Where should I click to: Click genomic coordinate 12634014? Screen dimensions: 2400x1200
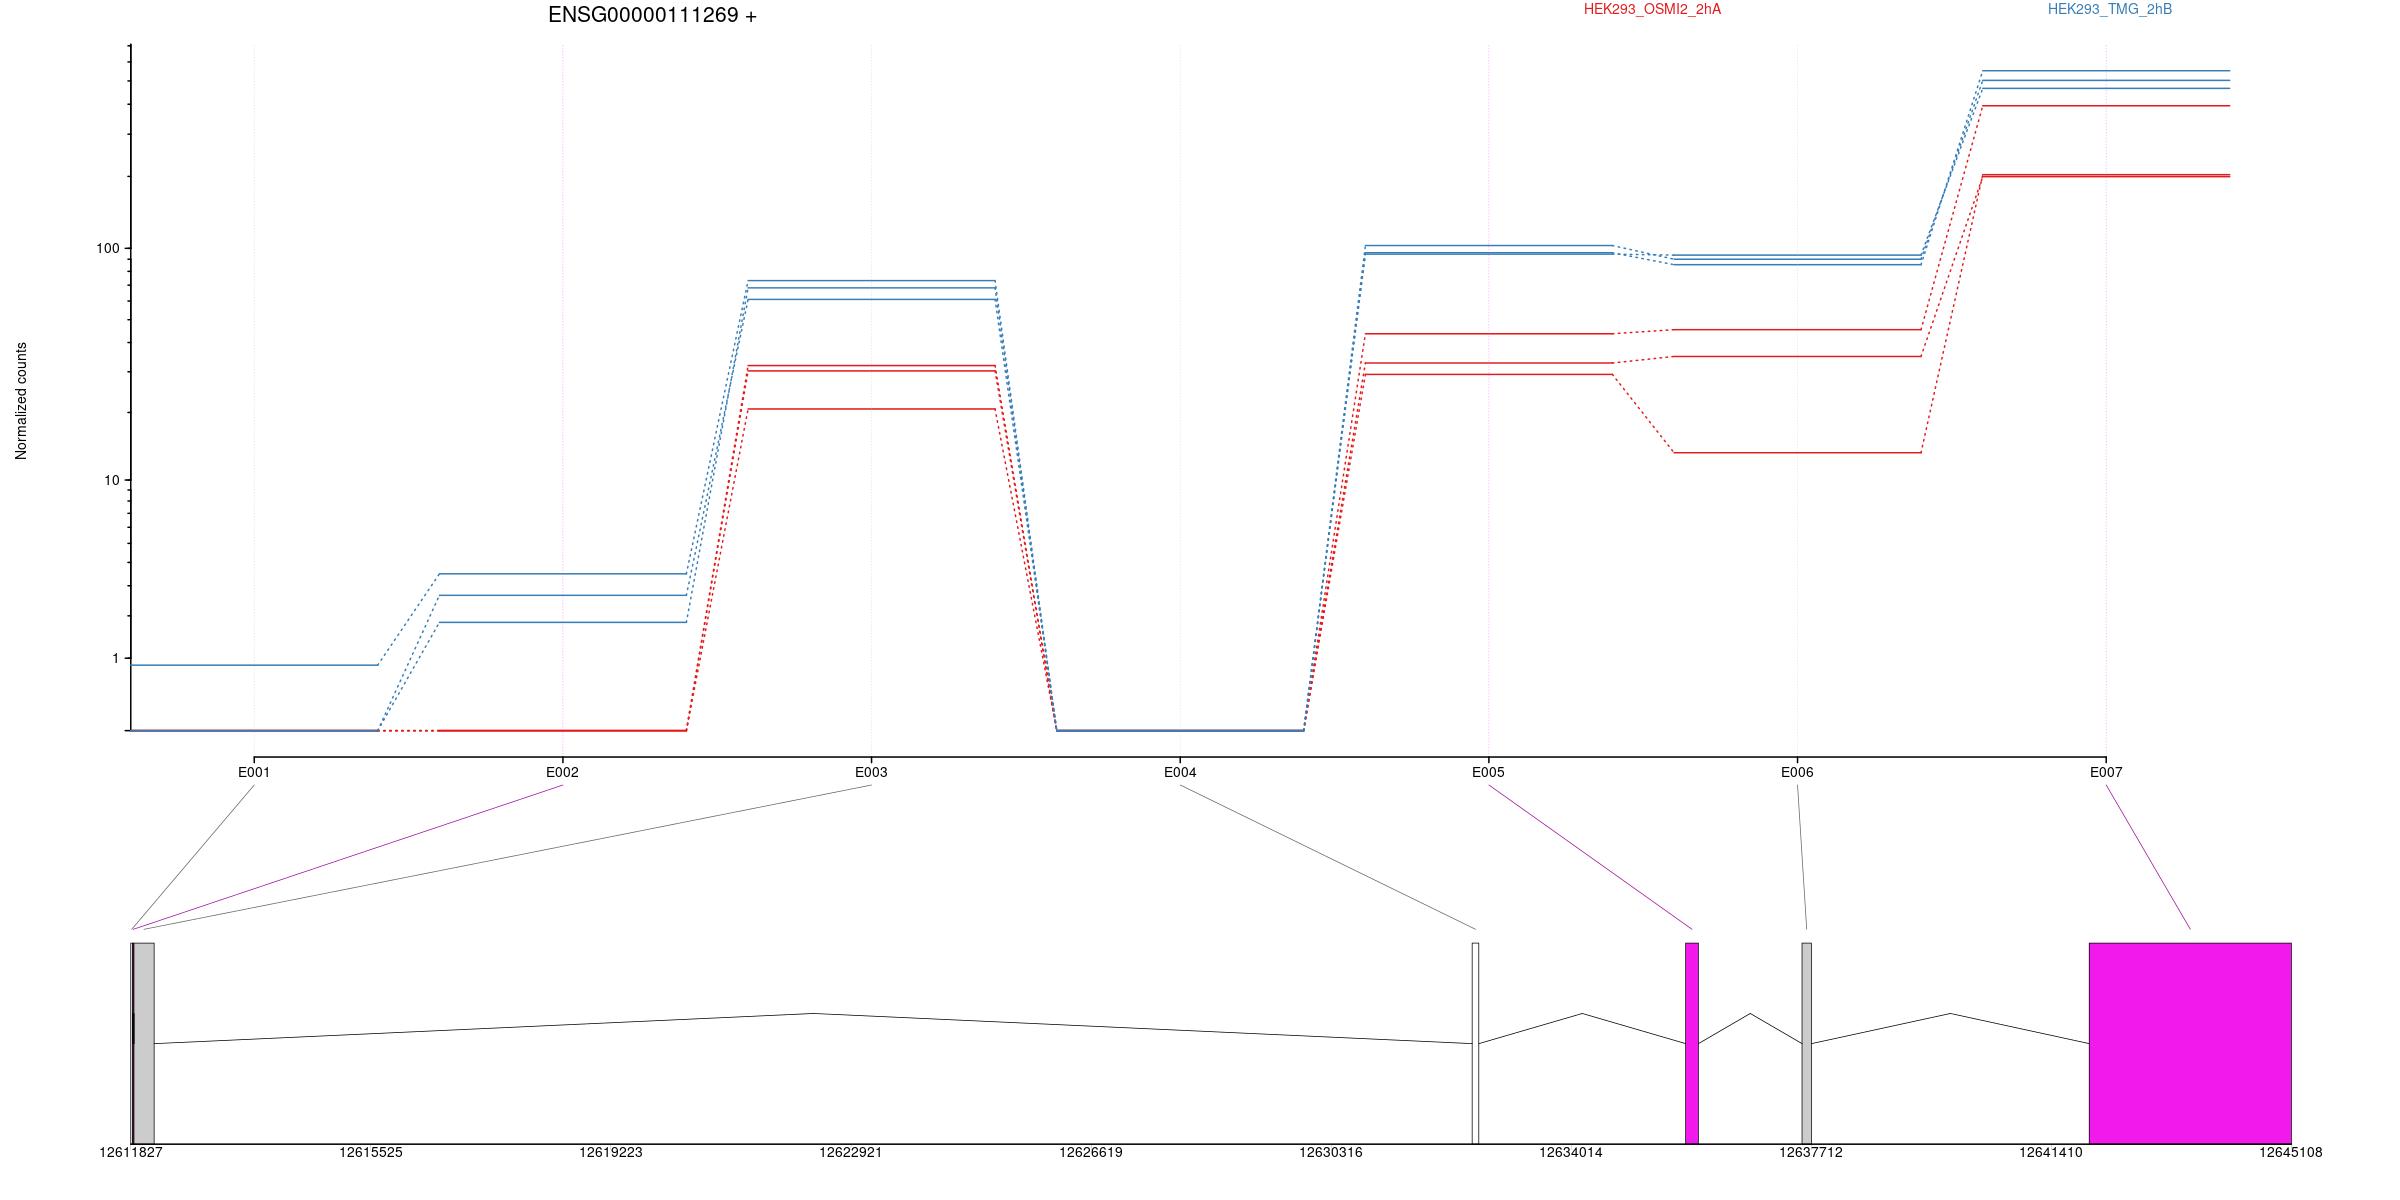(1571, 1152)
